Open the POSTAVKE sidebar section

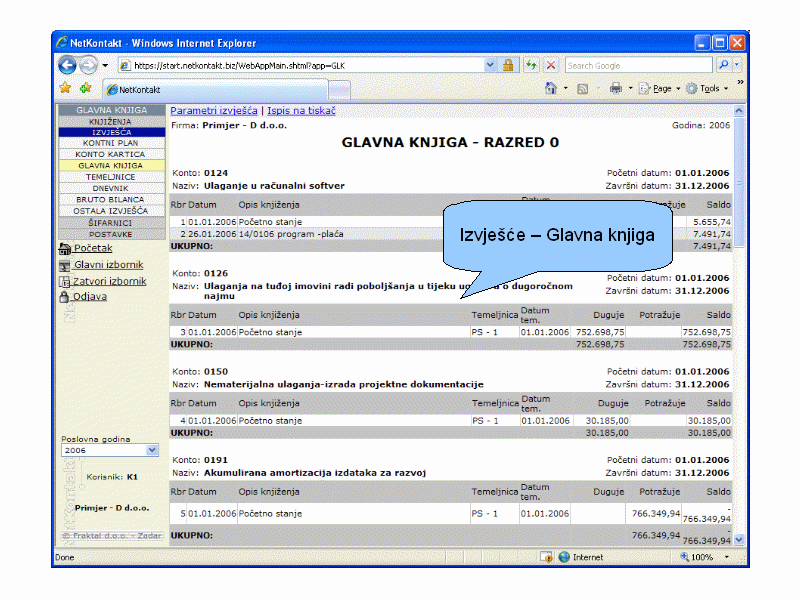[x=112, y=234]
